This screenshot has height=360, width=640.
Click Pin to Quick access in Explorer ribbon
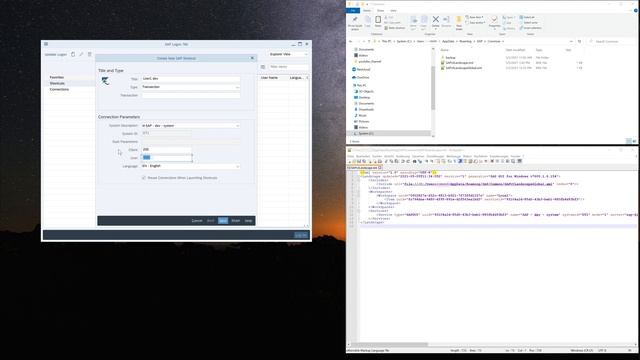click(x=355, y=22)
